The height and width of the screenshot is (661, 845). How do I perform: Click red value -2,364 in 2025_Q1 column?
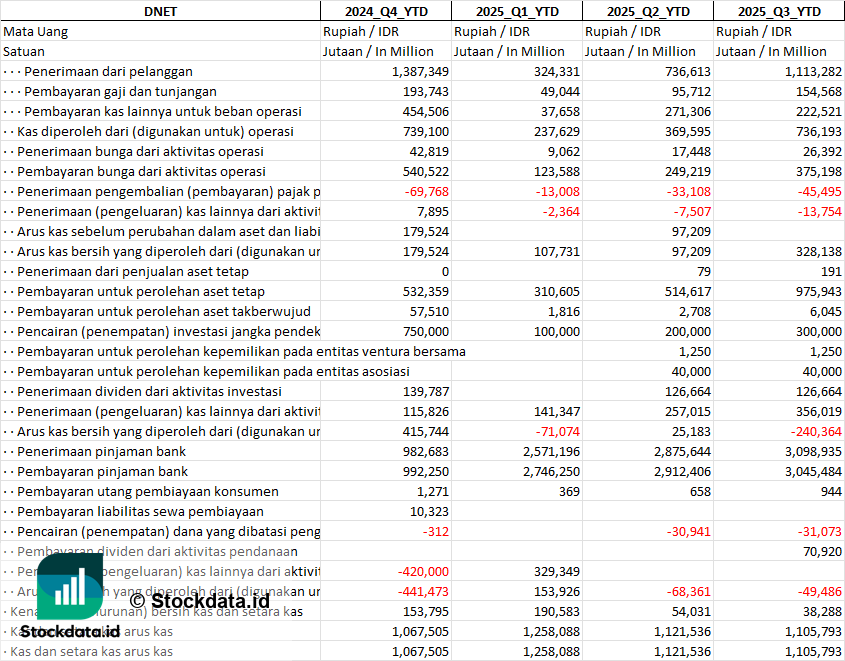coord(560,211)
